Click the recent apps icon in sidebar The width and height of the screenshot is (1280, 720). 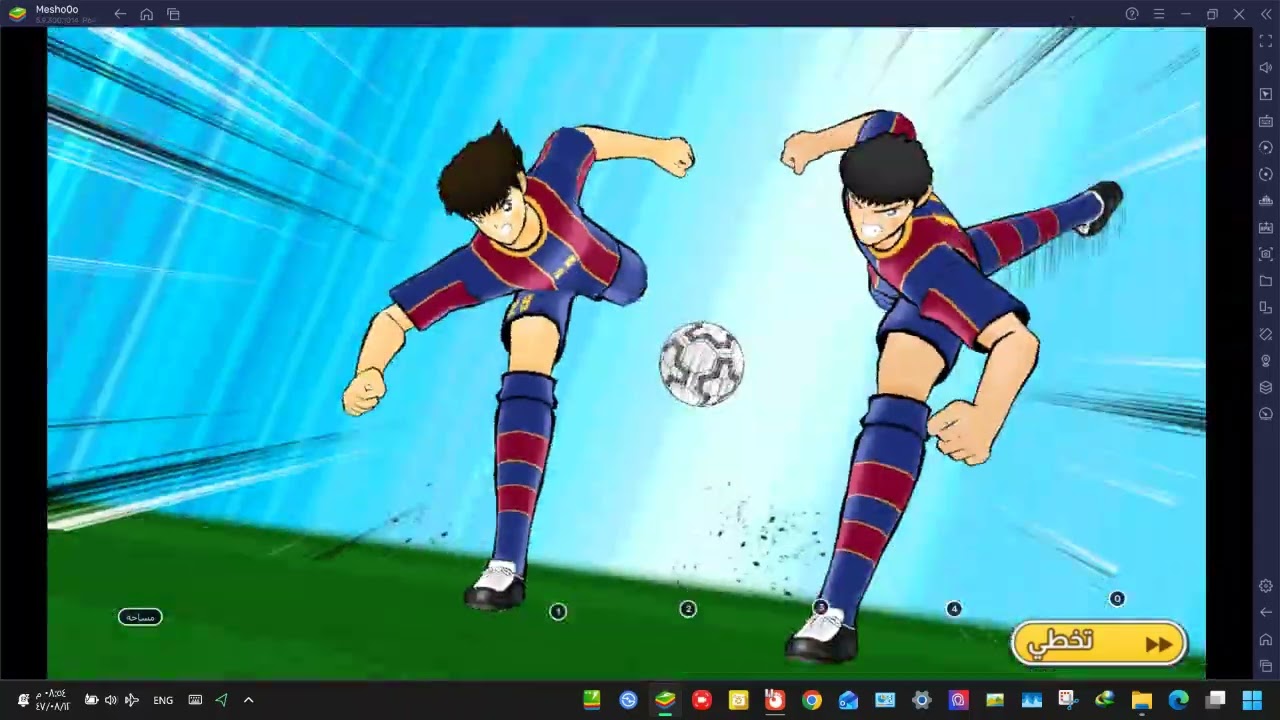tap(1266, 666)
